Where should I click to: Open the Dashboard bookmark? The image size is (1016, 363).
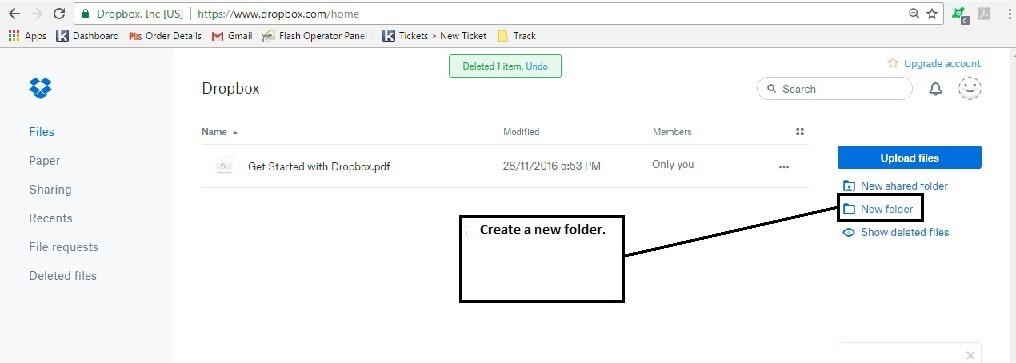pos(87,36)
